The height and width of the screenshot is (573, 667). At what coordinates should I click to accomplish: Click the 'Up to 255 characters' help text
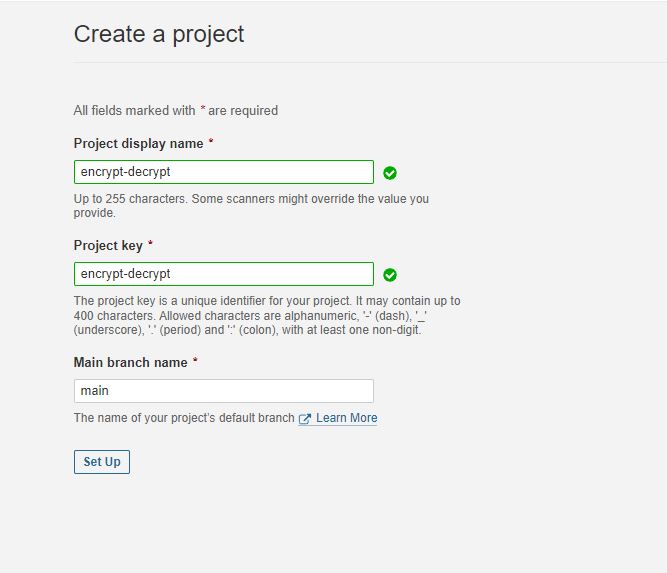tap(251, 206)
